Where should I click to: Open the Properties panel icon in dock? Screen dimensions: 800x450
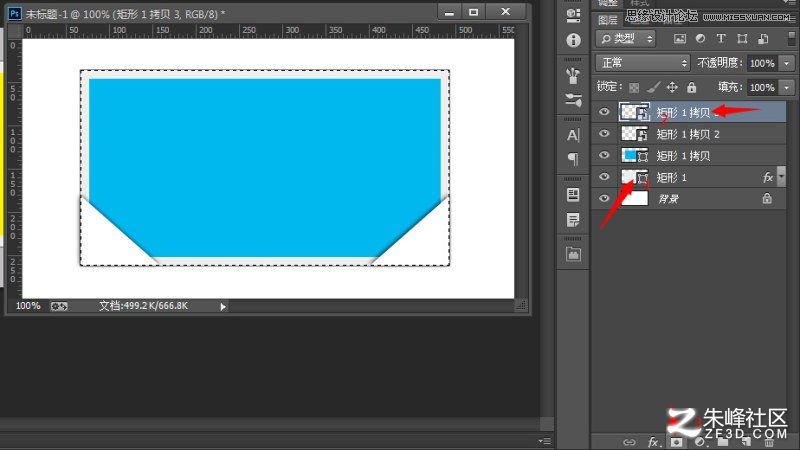(573, 195)
